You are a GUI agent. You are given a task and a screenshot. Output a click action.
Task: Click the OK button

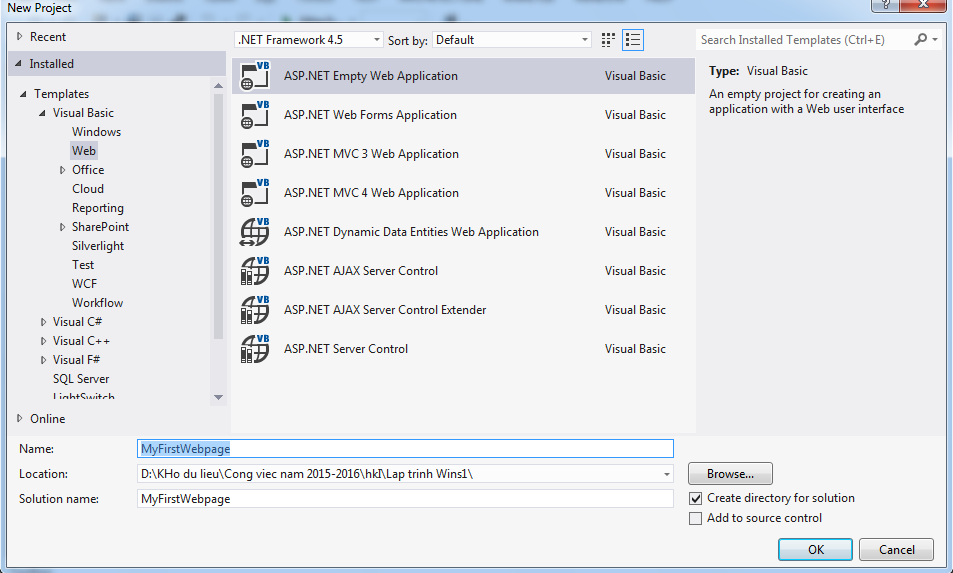click(x=815, y=549)
